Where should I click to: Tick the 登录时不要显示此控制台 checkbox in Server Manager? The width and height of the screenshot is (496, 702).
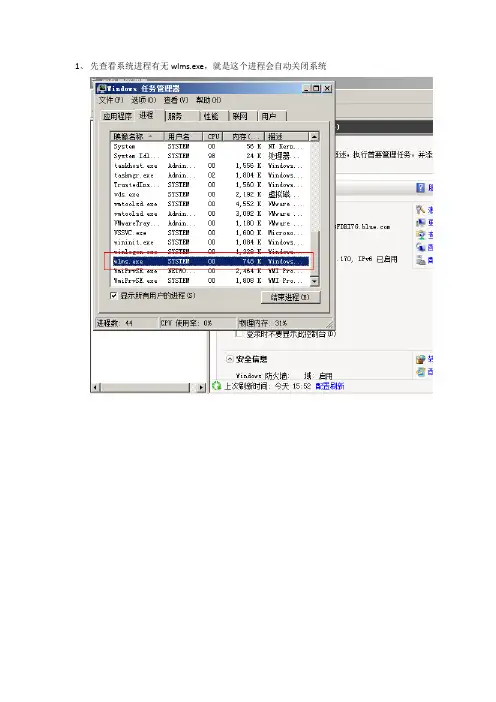pyautogui.click(x=239, y=334)
